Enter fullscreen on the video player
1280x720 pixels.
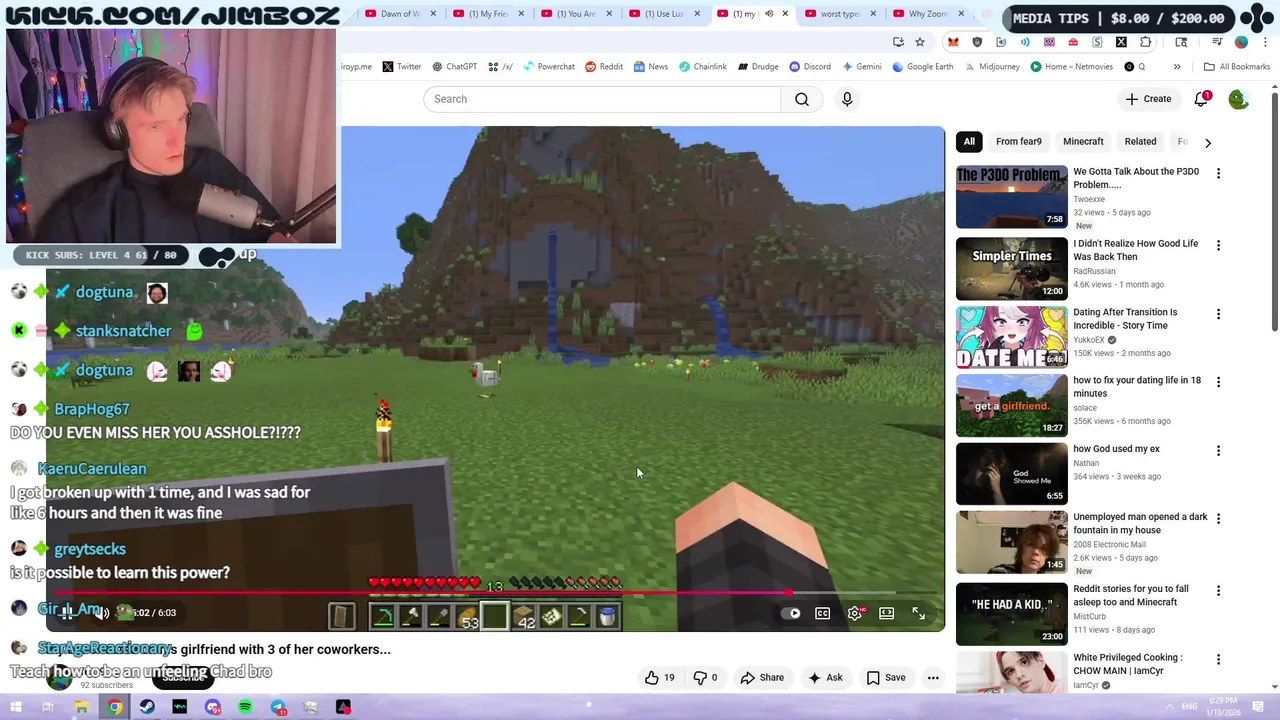tap(919, 613)
